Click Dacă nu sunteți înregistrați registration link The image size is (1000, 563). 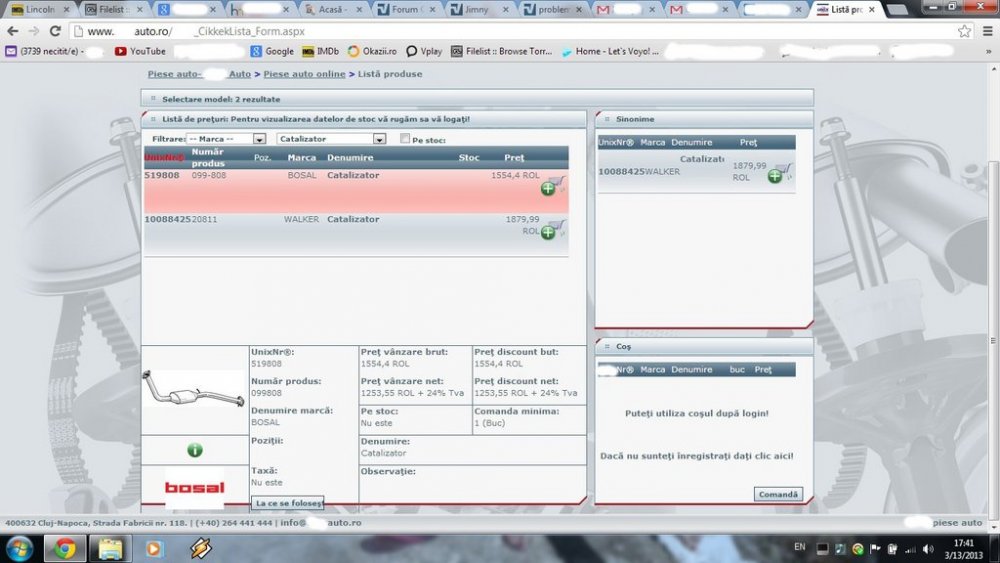tap(696, 456)
